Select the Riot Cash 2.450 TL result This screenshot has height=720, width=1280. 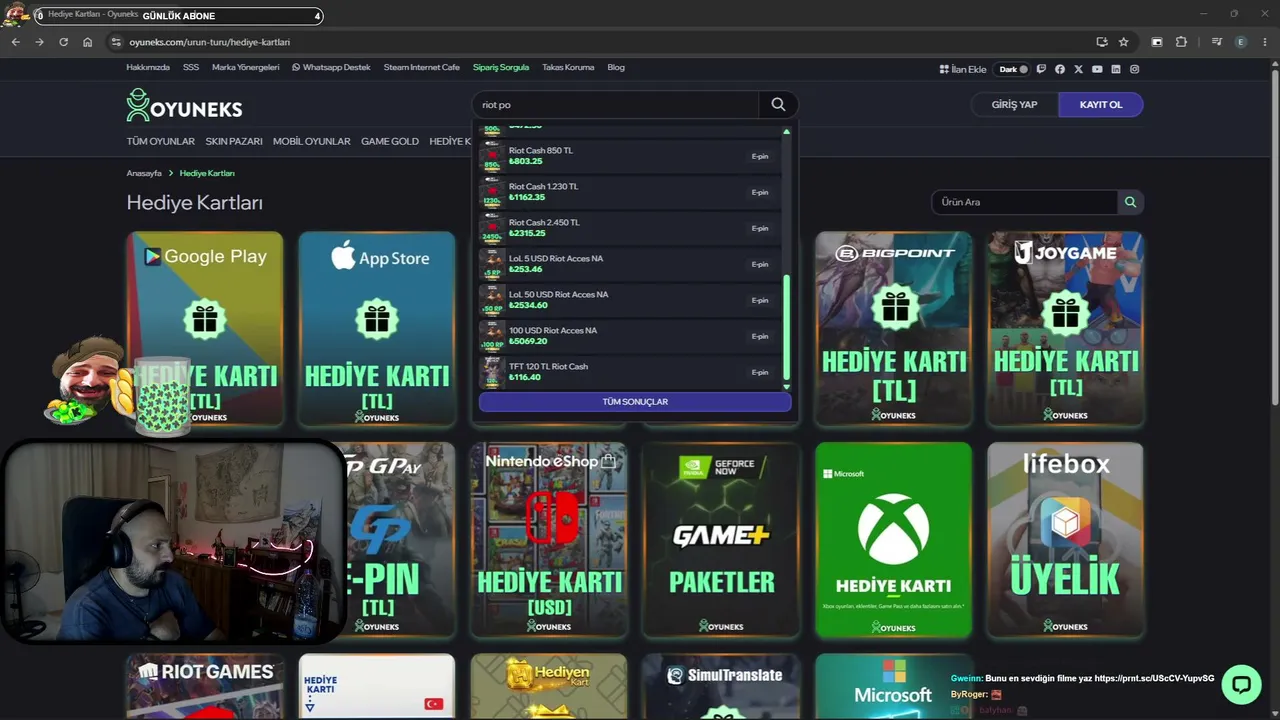pos(630,228)
